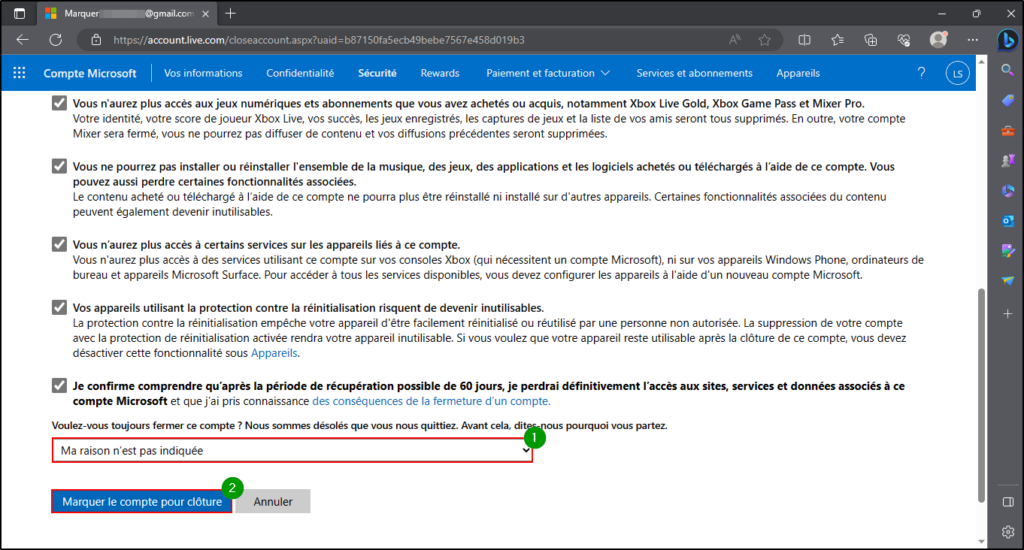Open Browser essentials heart icon

[904, 40]
